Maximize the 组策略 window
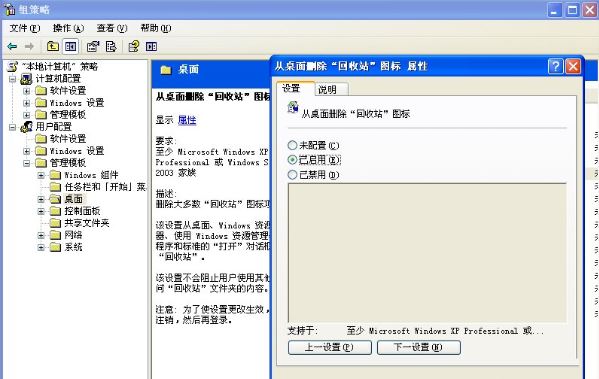The width and height of the screenshot is (599, 379). pos(572,10)
